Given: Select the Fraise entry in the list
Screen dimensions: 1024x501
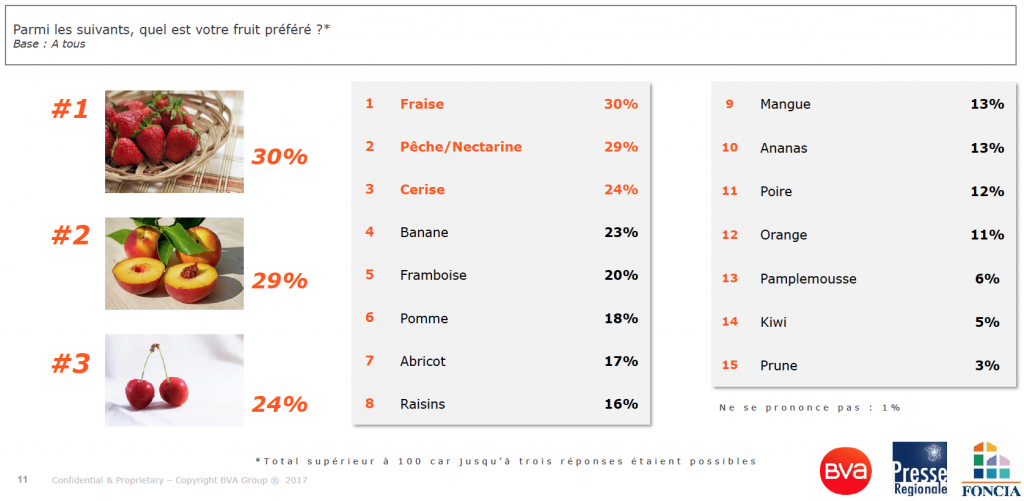Looking at the screenshot, I should click(x=501, y=104).
